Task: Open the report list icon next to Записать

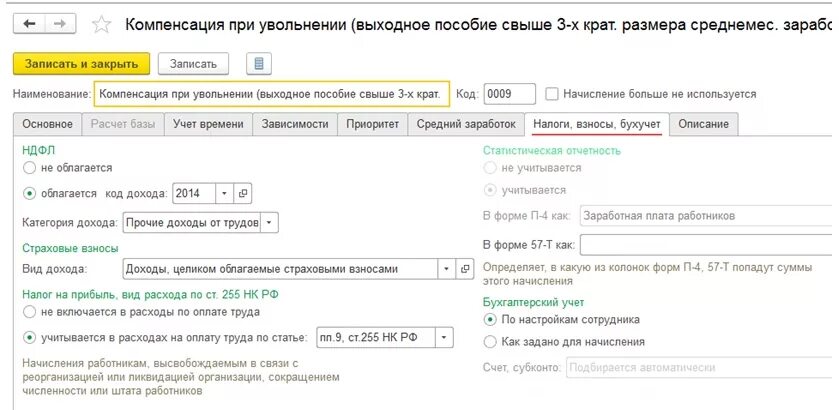Action: click(259, 64)
